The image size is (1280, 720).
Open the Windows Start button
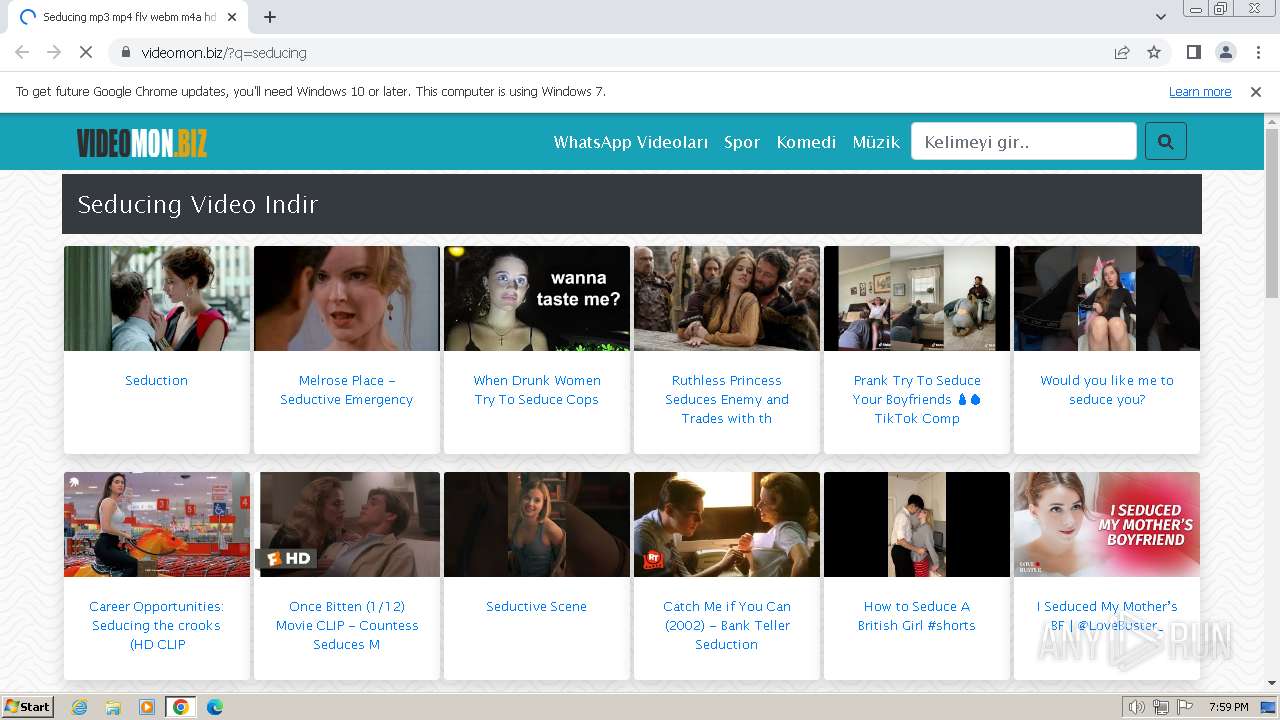tap(28, 706)
